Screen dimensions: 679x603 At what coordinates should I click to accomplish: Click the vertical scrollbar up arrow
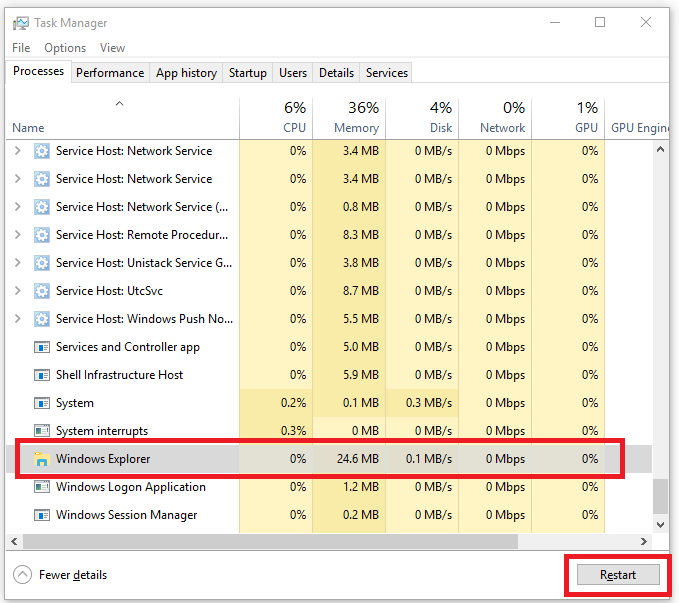click(x=660, y=150)
